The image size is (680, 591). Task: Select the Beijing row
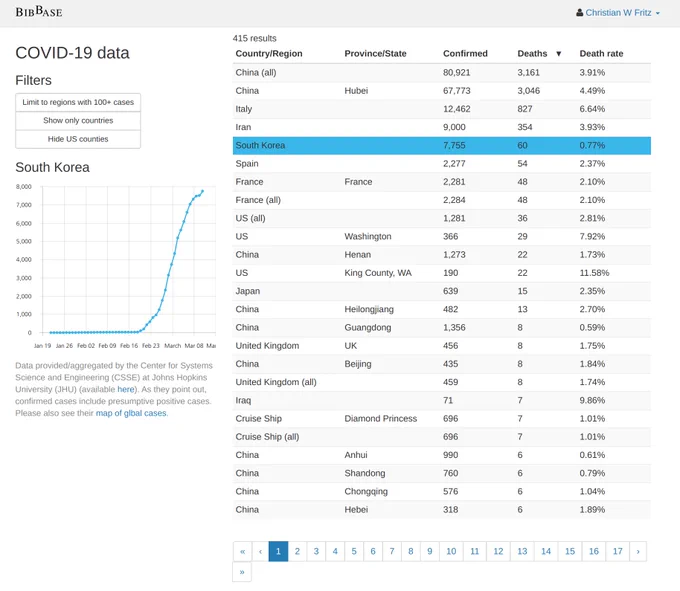[441, 364]
